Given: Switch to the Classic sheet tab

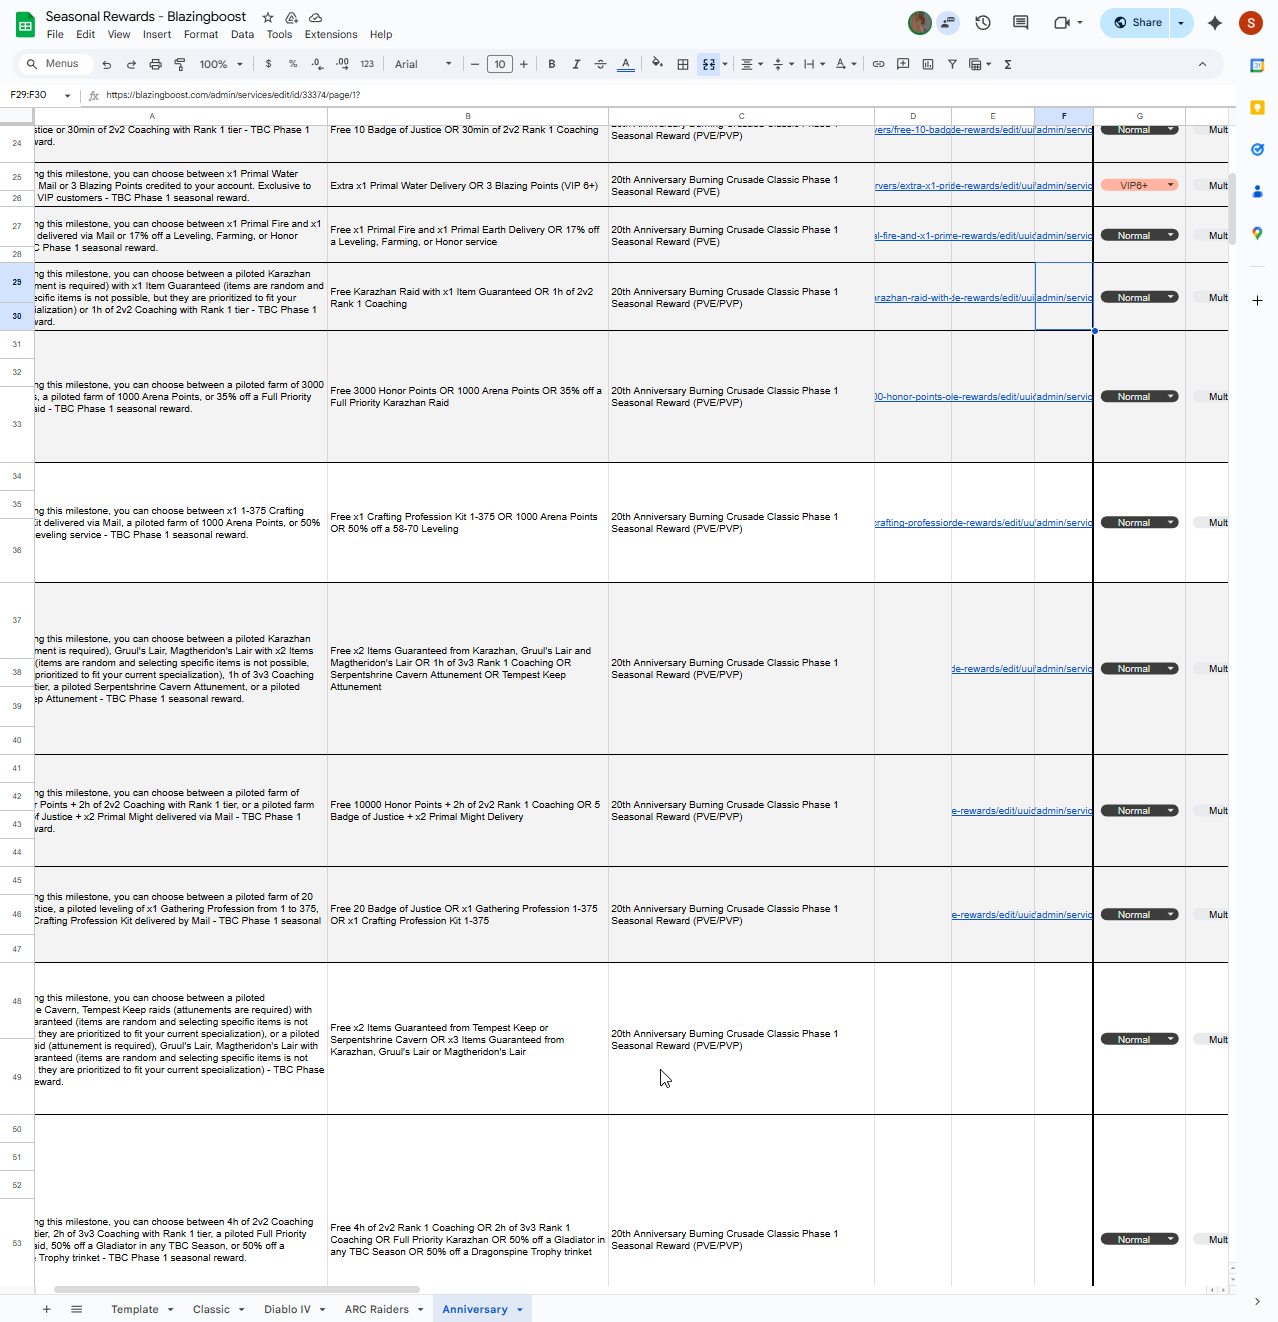Looking at the screenshot, I should coord(211,1309).
